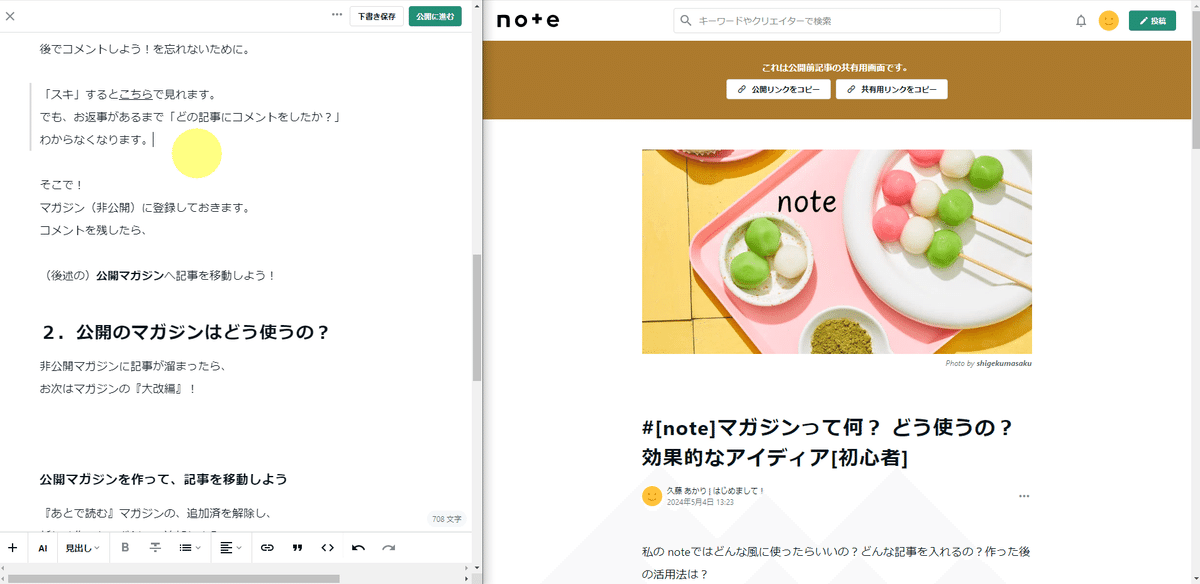
Task: Click the line わからなくなります。
Action: pos(94,140)
